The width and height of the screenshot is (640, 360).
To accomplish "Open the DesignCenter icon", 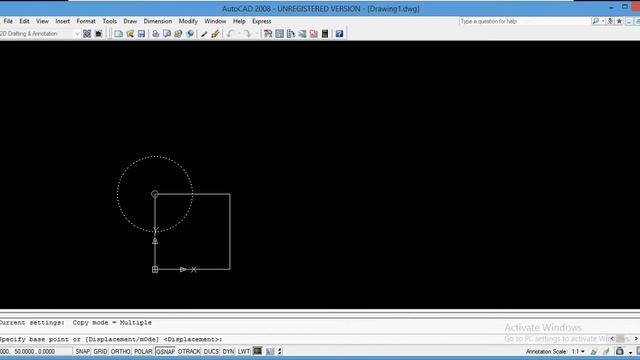I will tap(279, 34).
